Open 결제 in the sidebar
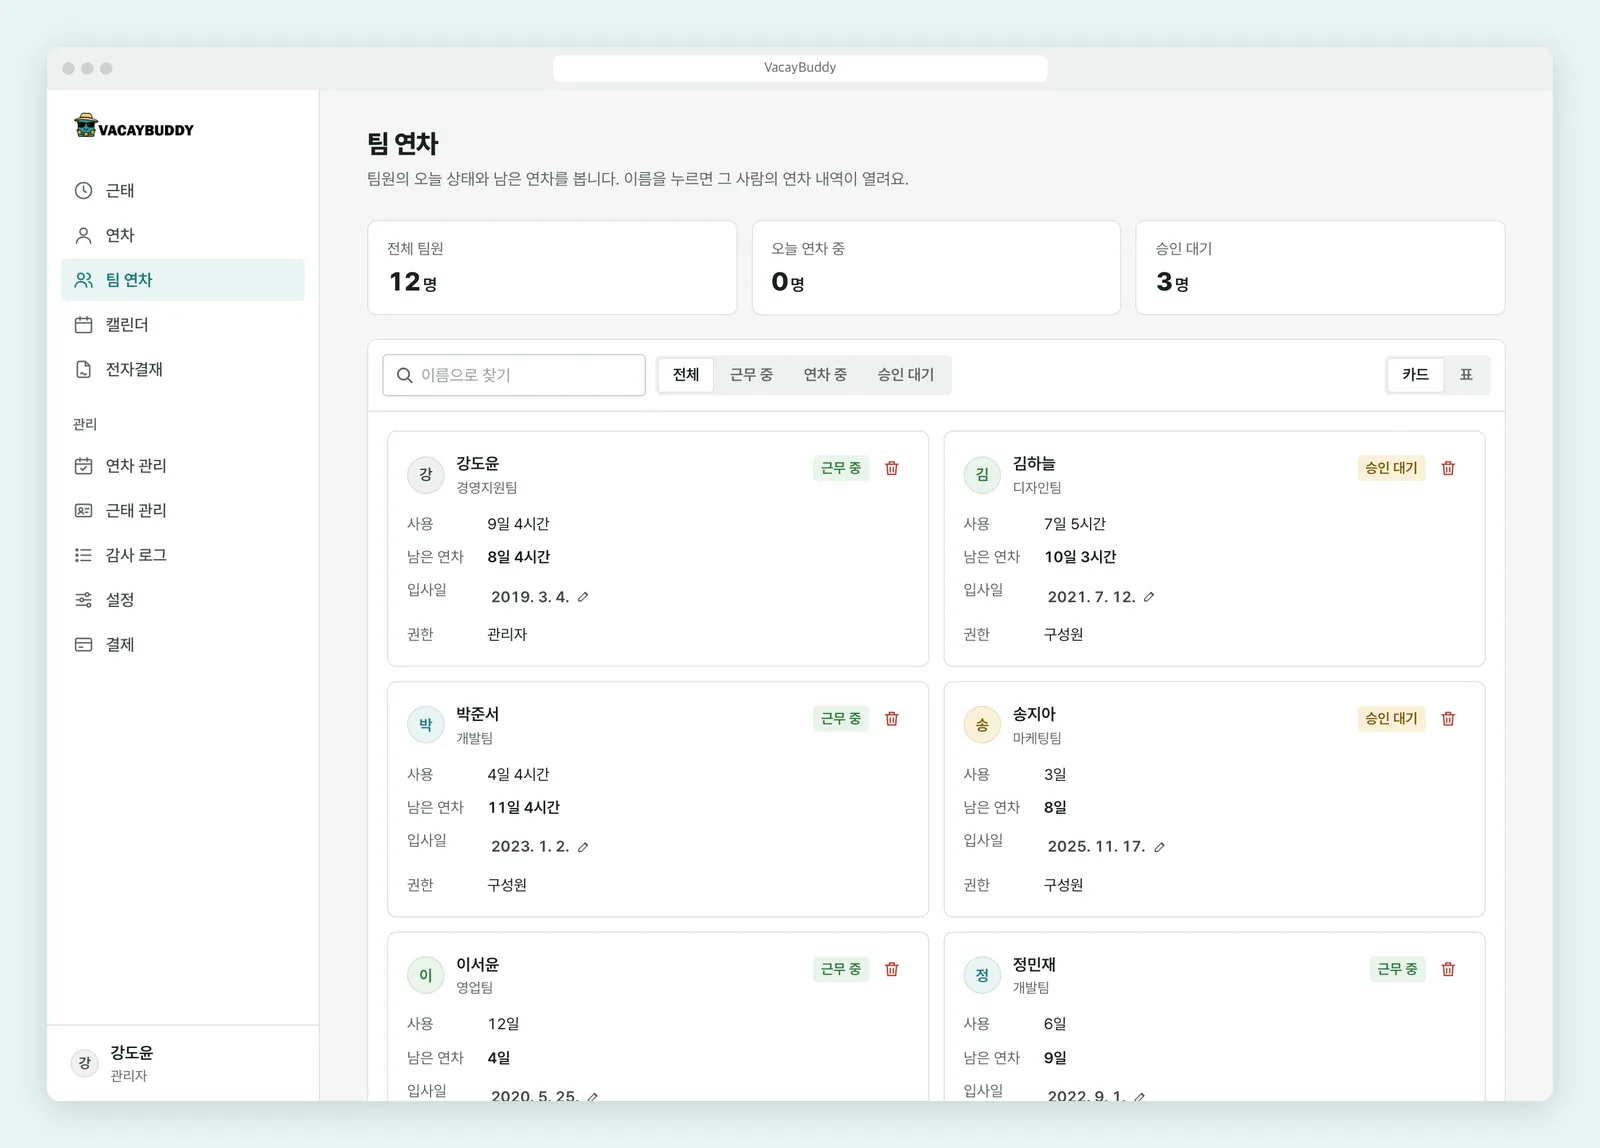 (x=183, y=644)
